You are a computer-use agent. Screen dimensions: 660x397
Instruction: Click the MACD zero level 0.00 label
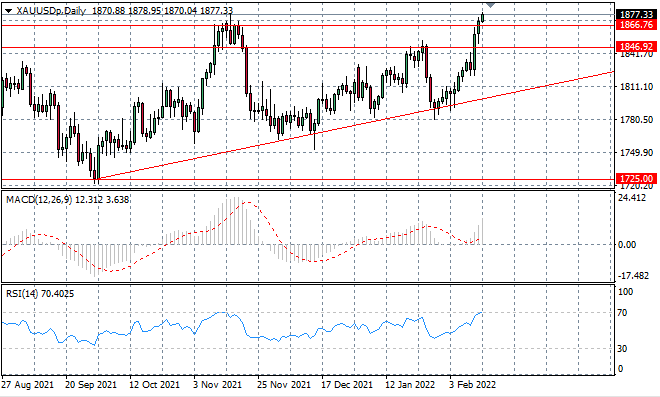coord(627,245)
